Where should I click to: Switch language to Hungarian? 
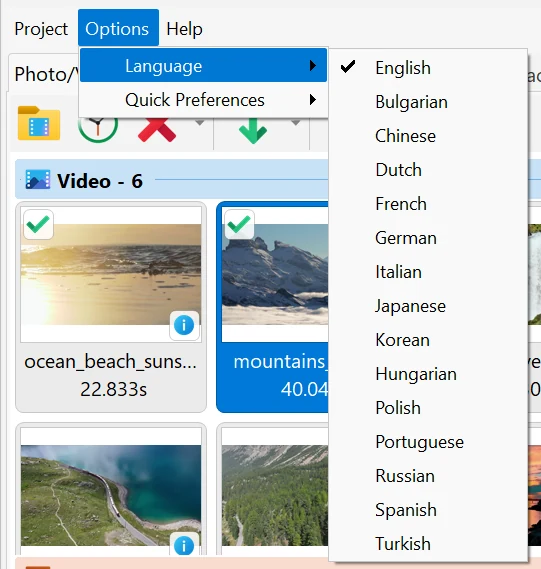(428, 374)
